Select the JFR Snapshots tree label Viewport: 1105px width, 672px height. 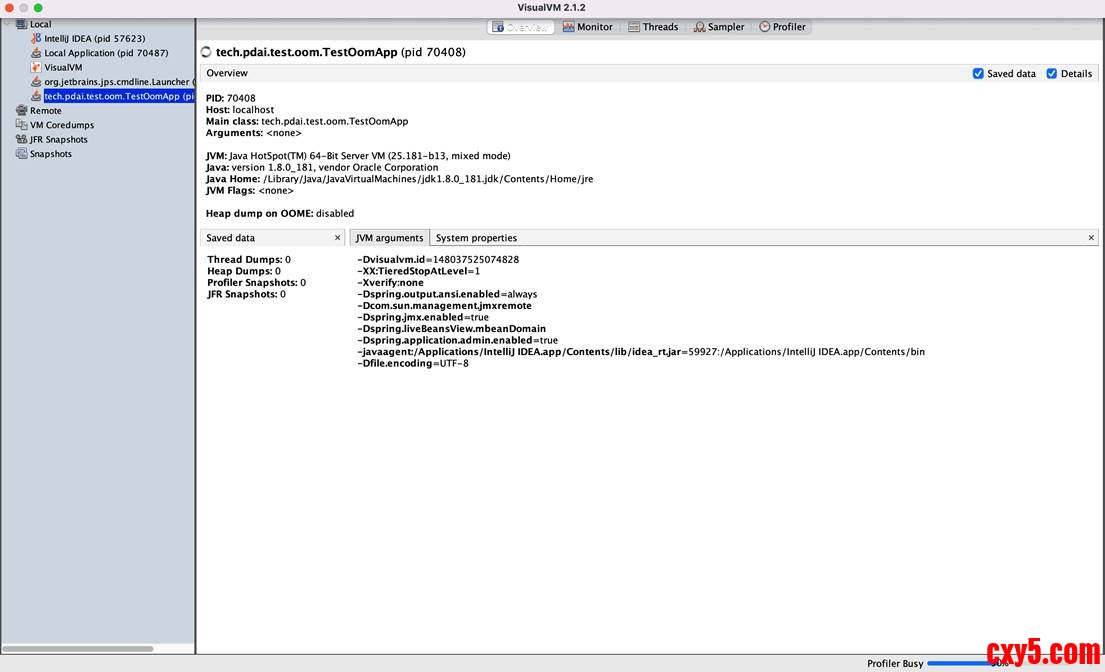58,139
